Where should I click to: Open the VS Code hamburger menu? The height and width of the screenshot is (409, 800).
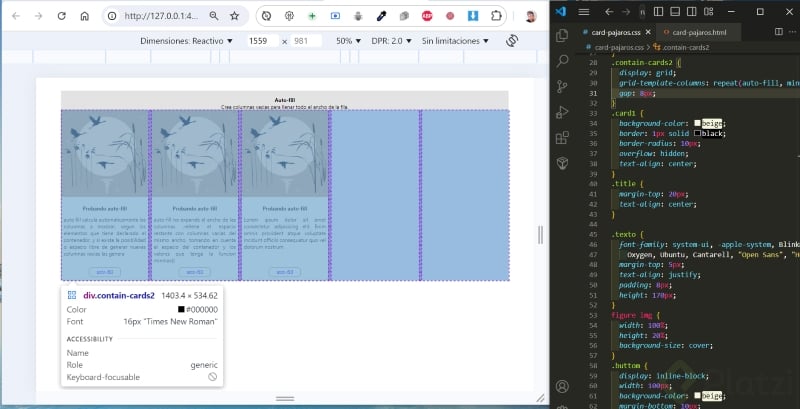[586, 10]
